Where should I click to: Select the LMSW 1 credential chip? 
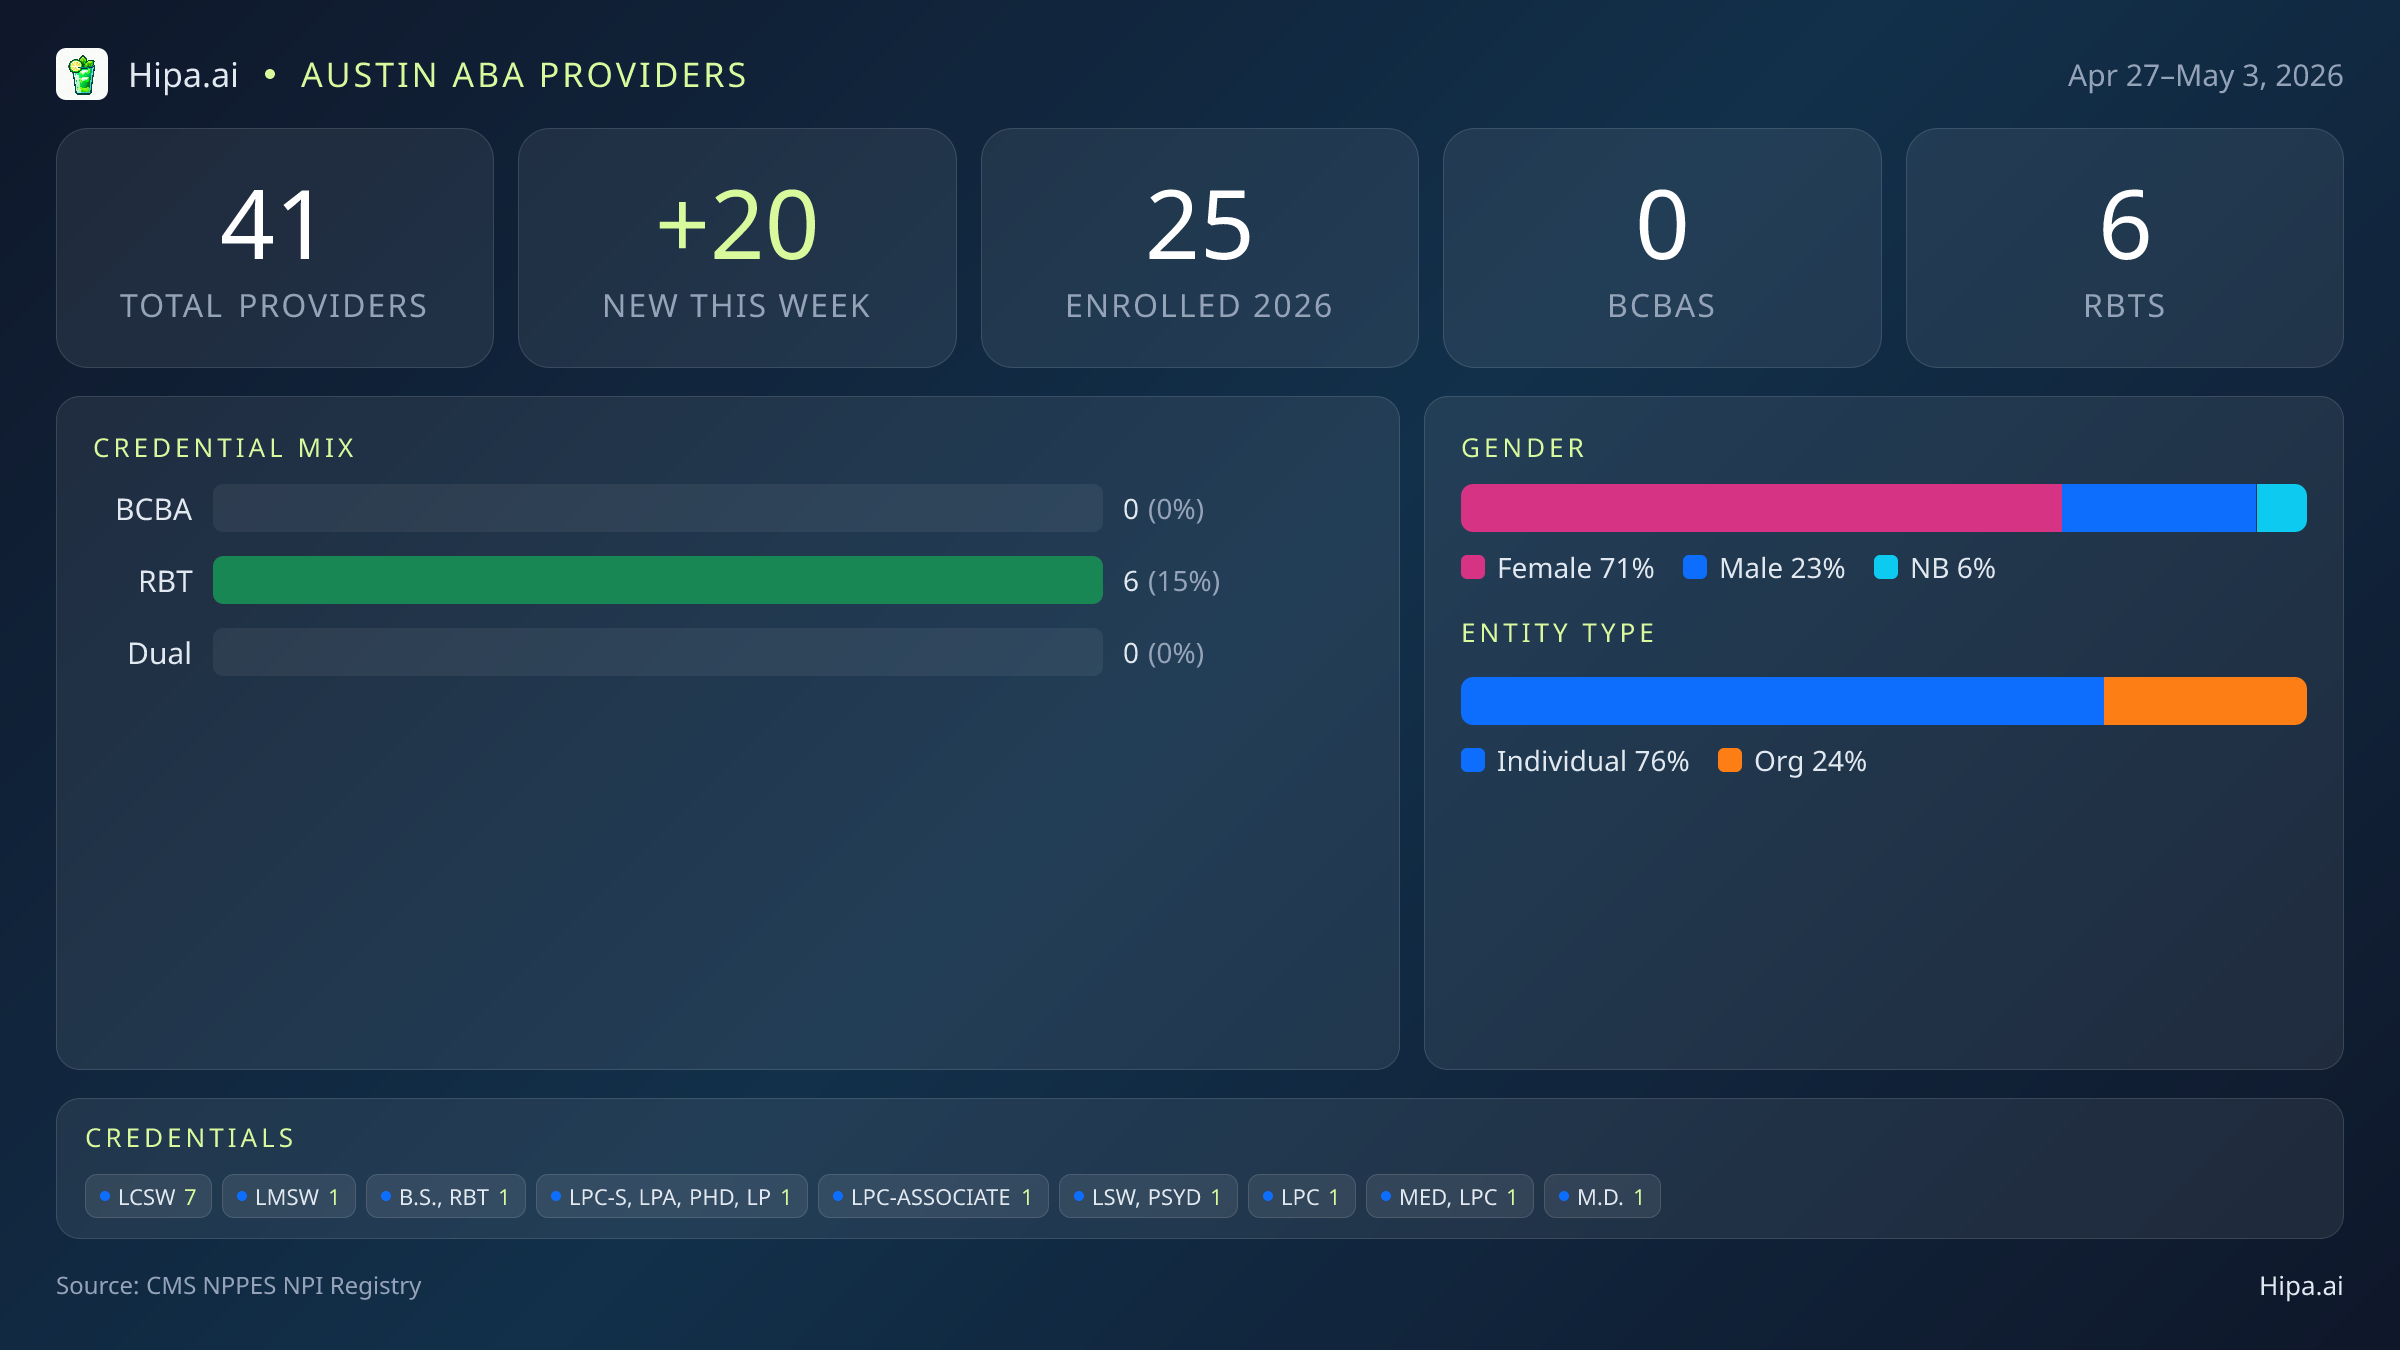click(288, 1196)
